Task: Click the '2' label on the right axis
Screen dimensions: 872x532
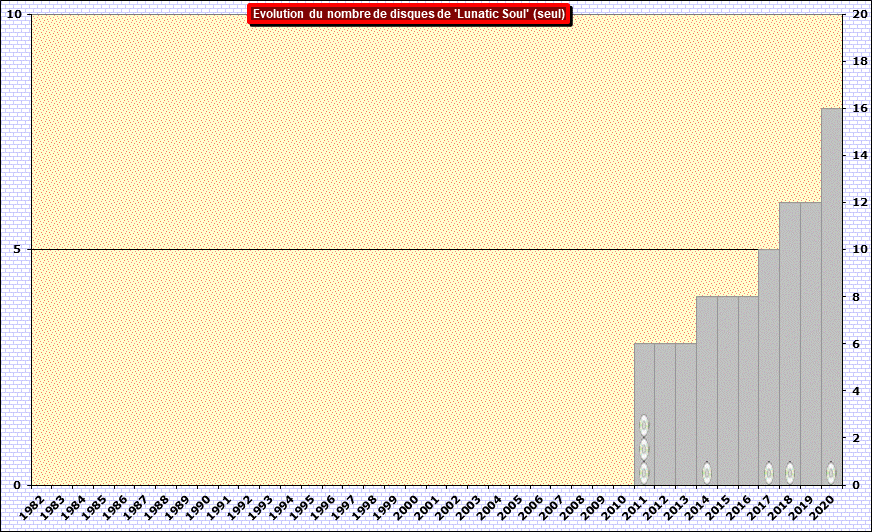Action: 856,438
